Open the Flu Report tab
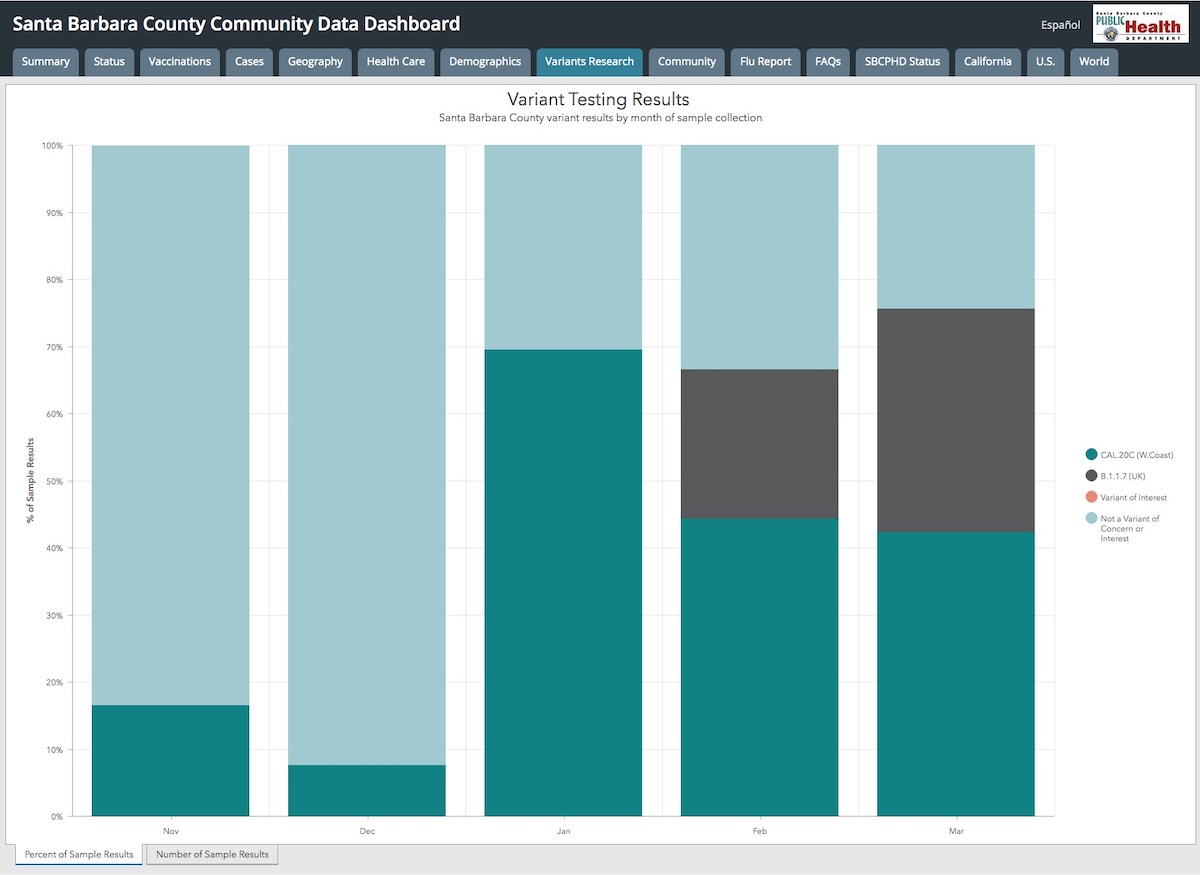The width and height of the screenshot is (1200, 875). coord(765,62)
